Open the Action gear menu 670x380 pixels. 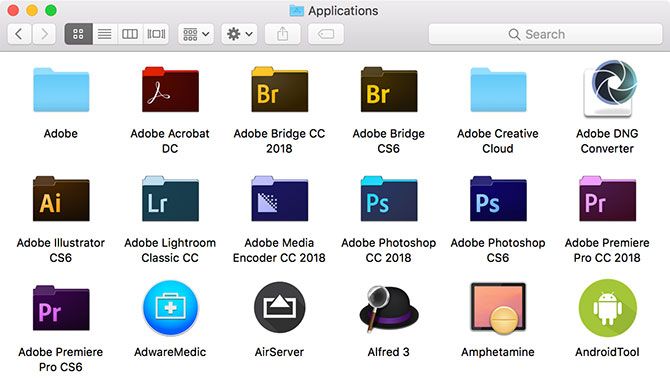tap(239, 34)
